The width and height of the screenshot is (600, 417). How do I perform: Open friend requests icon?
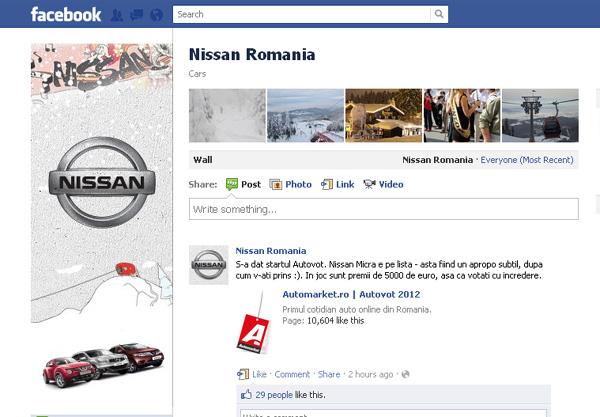119,15
